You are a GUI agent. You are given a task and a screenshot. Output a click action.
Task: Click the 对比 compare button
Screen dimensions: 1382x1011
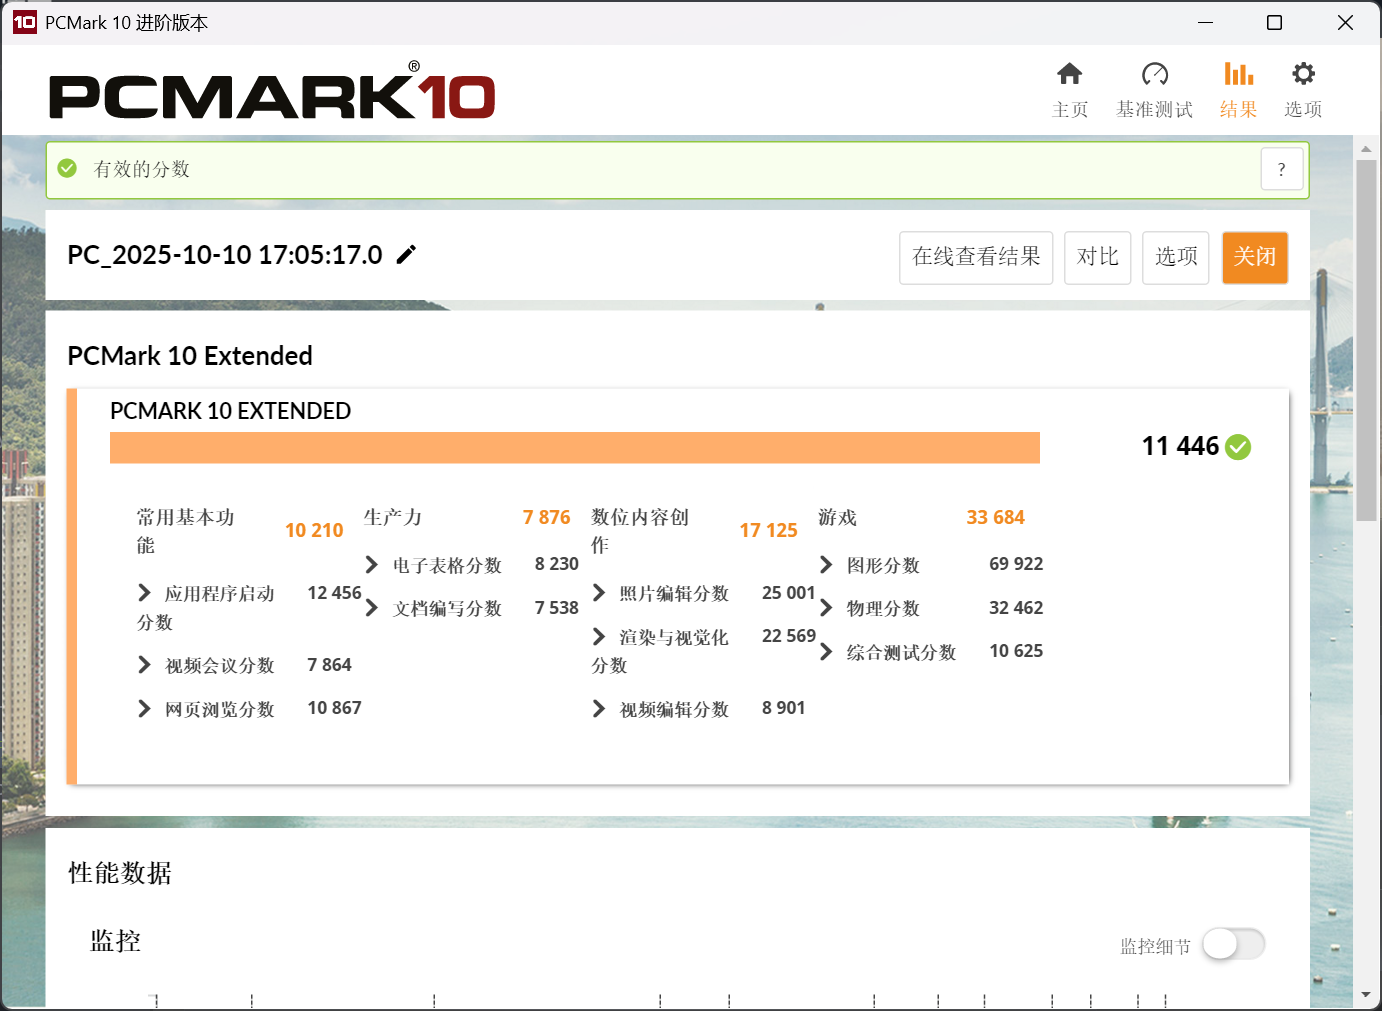[x=1097, y=257]
